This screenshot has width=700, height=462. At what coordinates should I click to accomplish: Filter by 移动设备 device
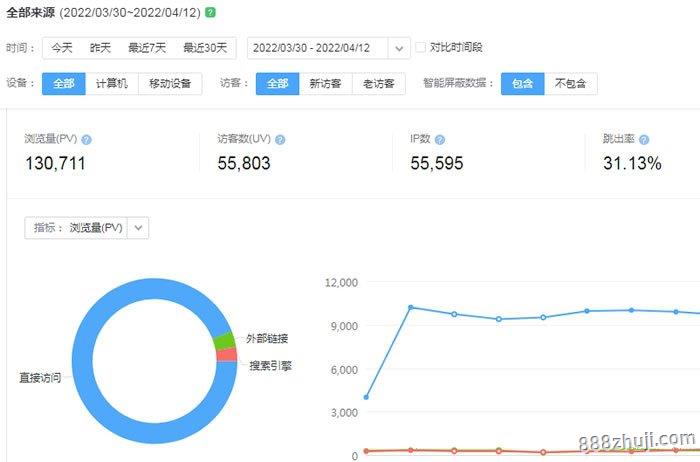(x=170, y=84)
